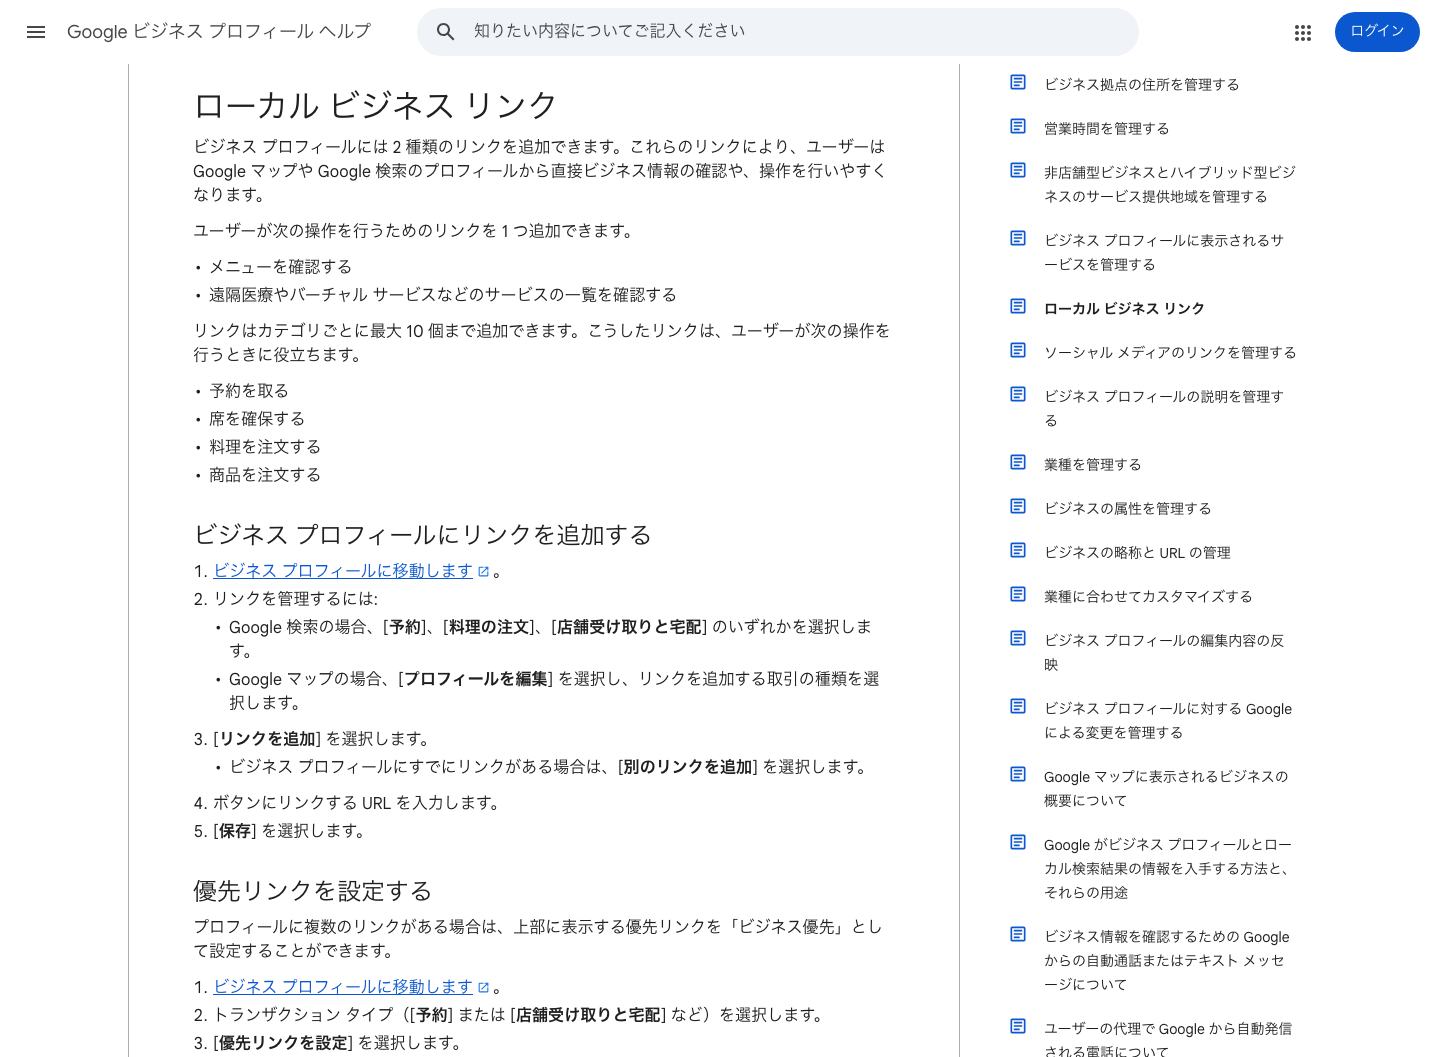
Task: Click article icon beside 自動通話またはテキスト メッセージについて
Action: [x=1018, y=934]
